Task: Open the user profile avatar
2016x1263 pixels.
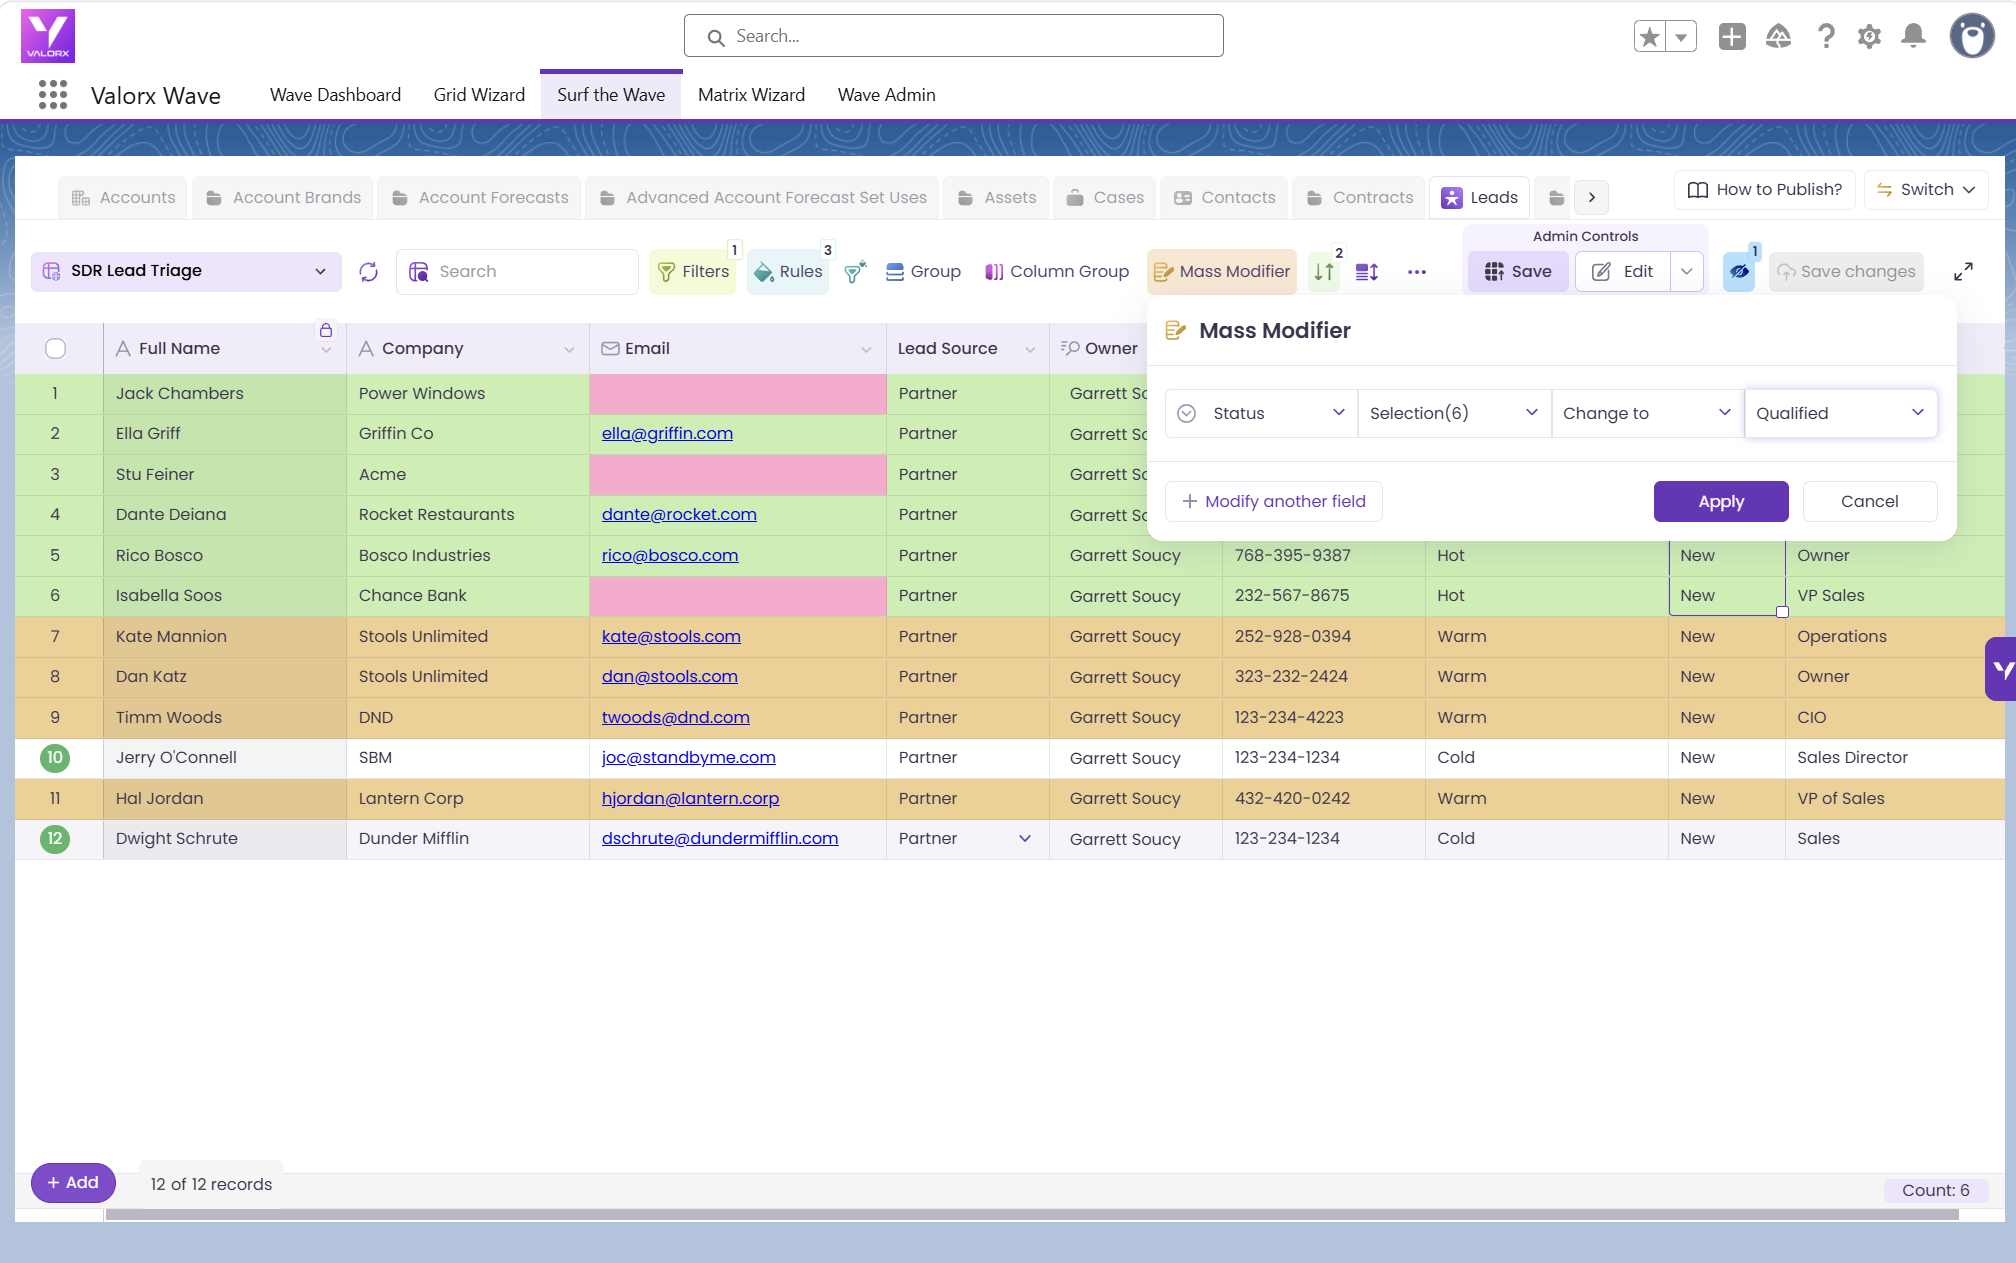Action: (1972, 37)
